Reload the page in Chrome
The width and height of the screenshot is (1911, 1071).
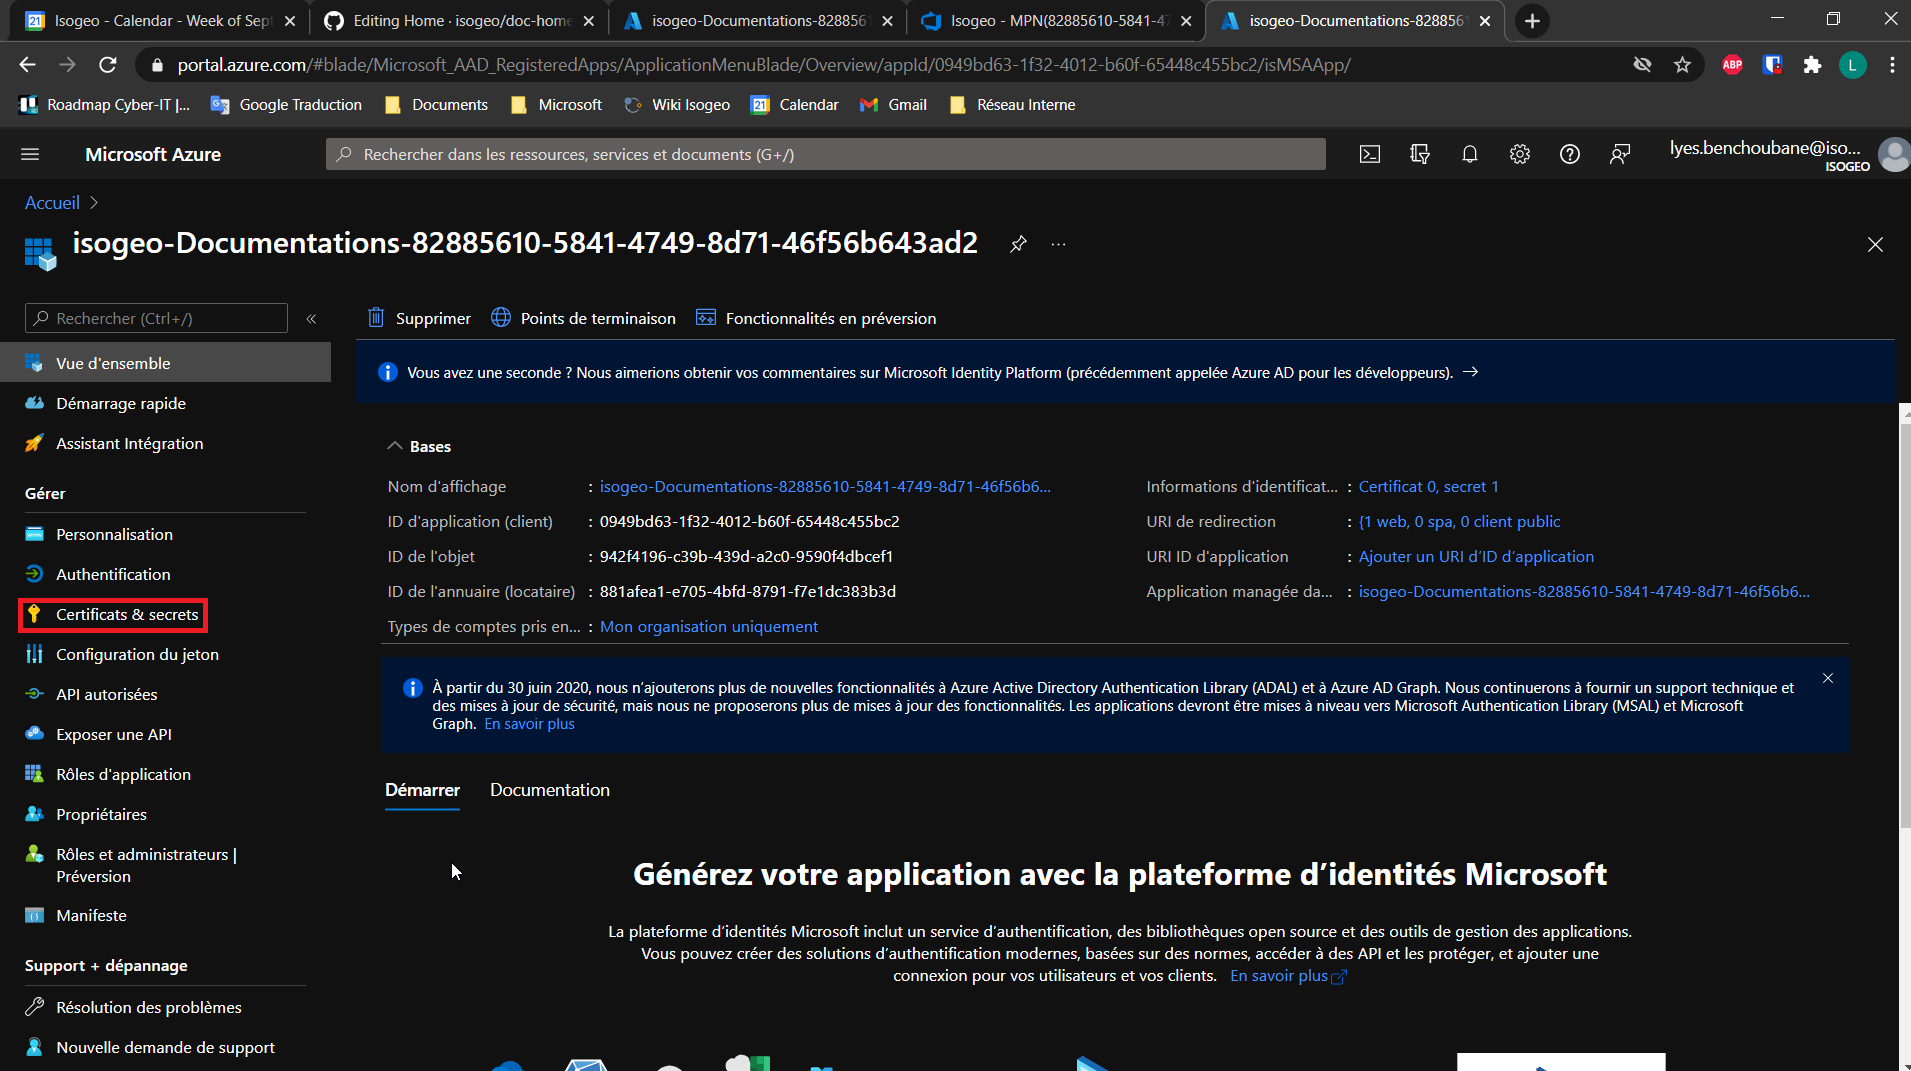tap(108, 65)
